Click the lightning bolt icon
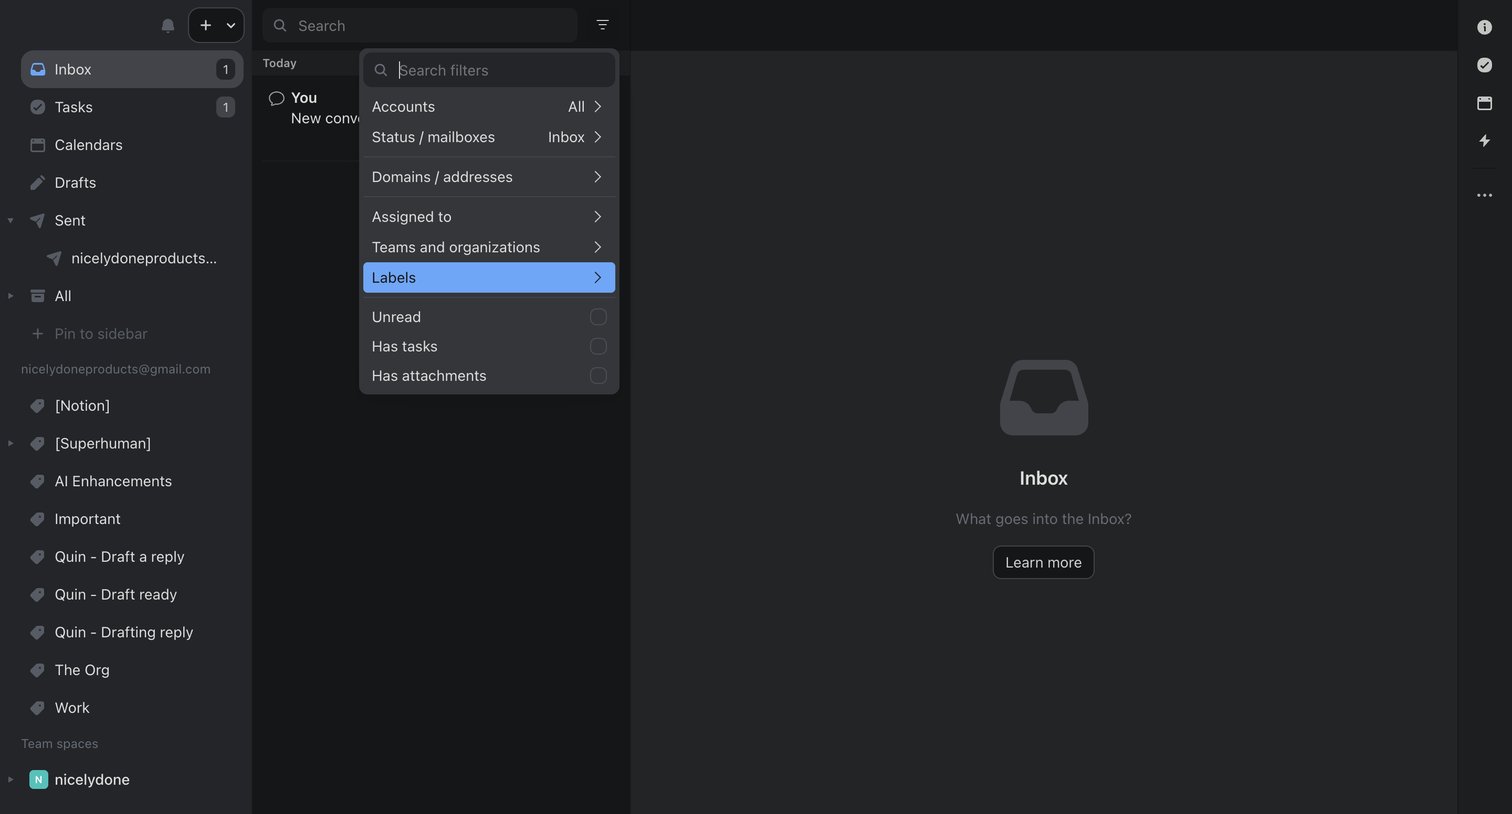The height and width of the screenshot is (814, 1512). [x=1484, y=141]
